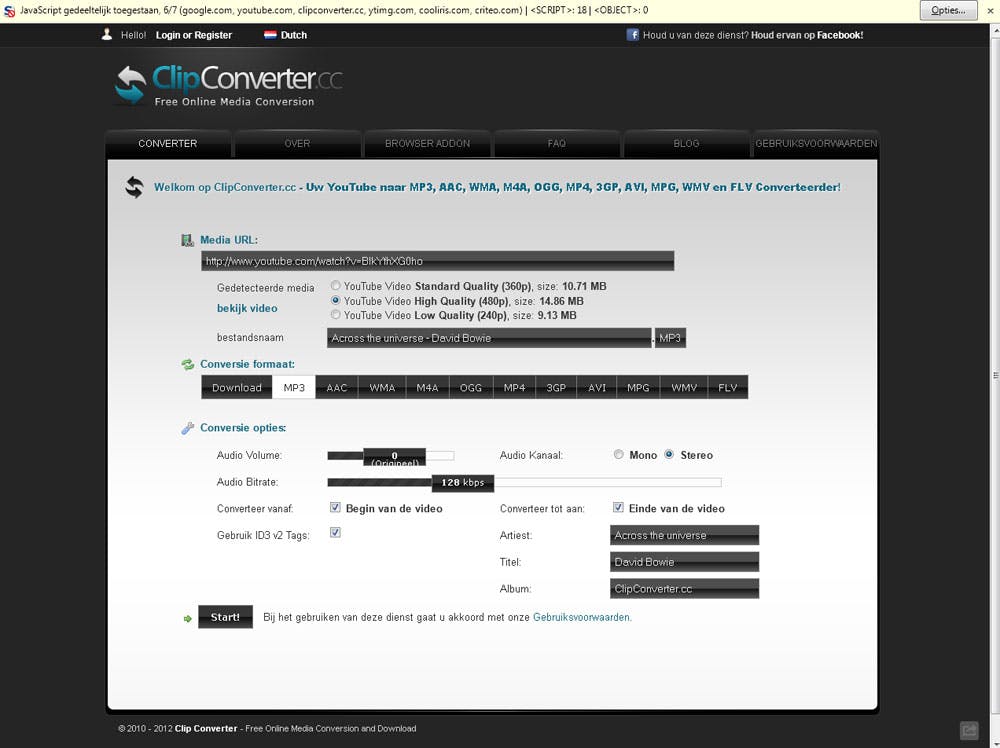Click the NoScript icon in notification bar

pyautogui.click(x=10, y=11)
